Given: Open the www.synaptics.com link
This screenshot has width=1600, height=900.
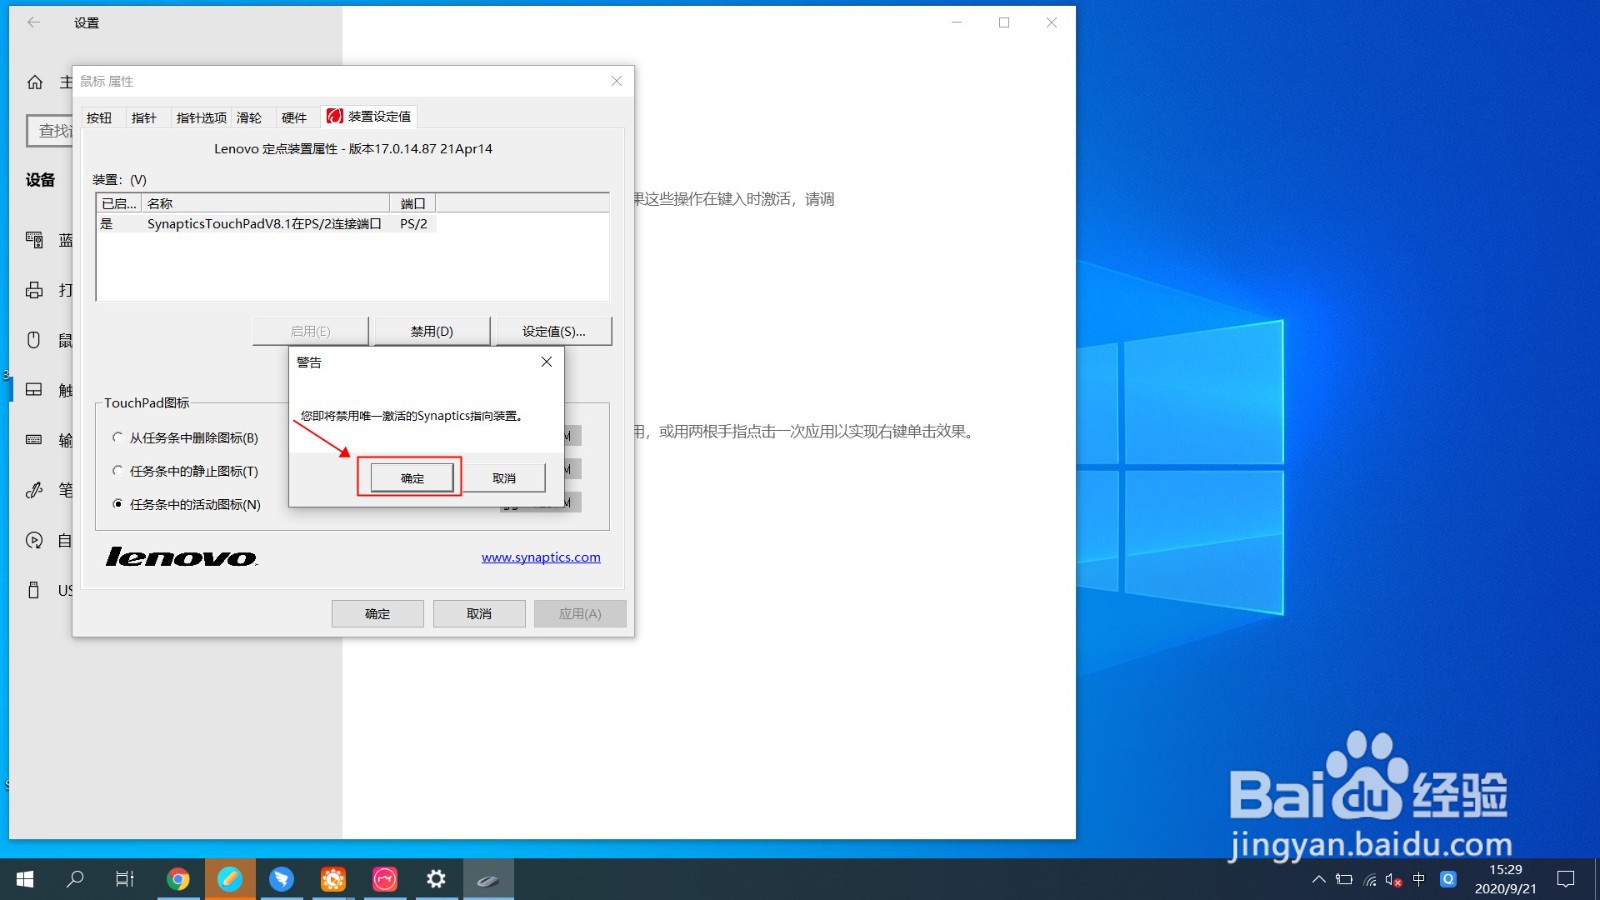Looking at the screenshot, I should tap(541, 557).
